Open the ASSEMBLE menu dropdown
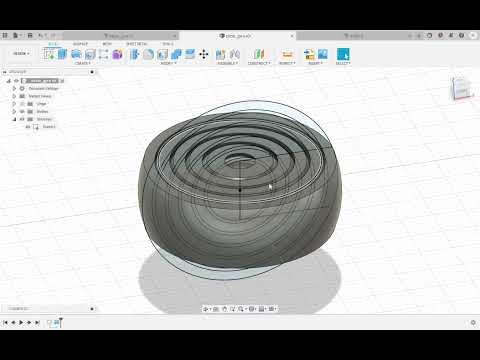Image resolution: width=480 pixels, height=360 pixels. point(228,63)
